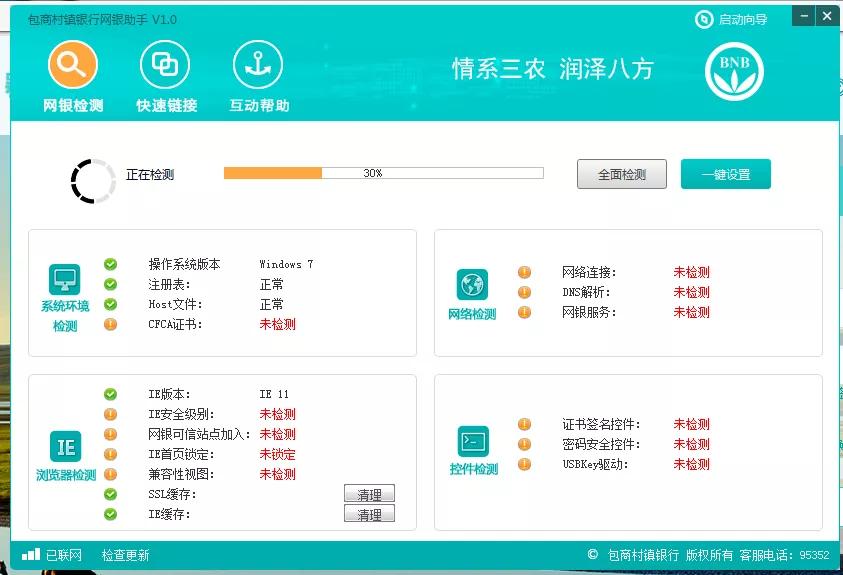Click green check beside 注册表

pos(110,284)
